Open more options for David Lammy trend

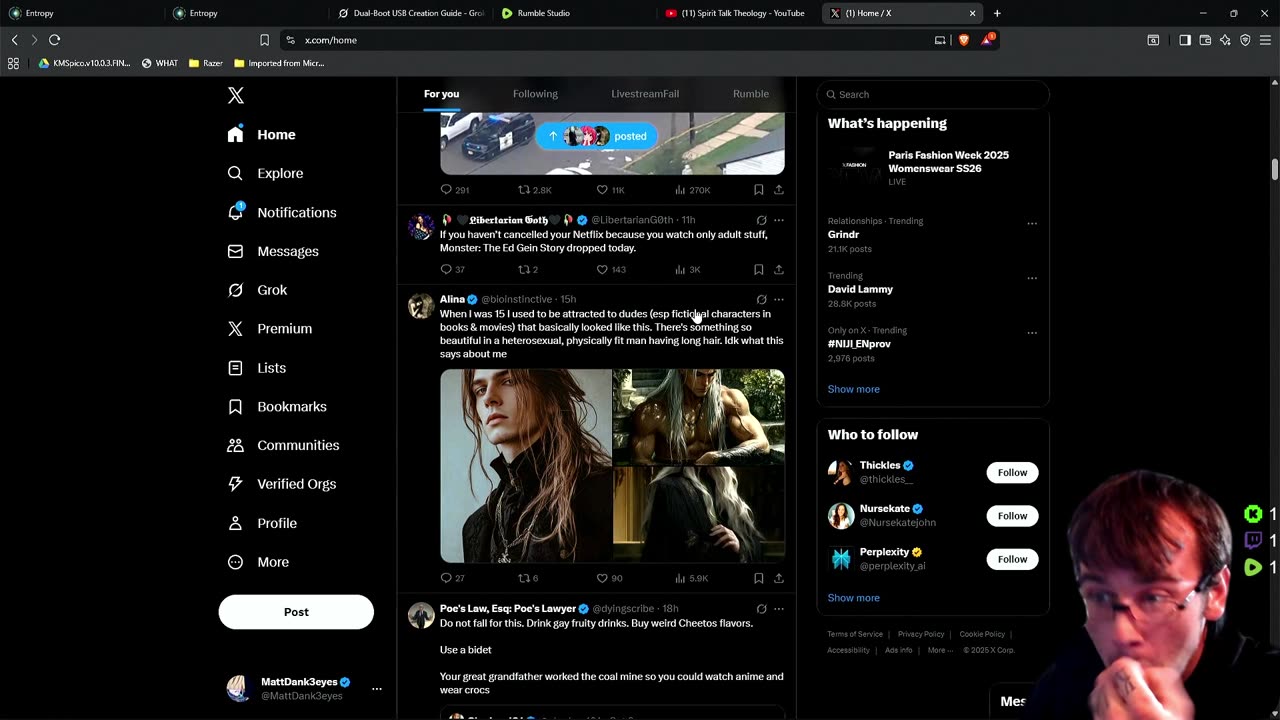point(1032,278)
